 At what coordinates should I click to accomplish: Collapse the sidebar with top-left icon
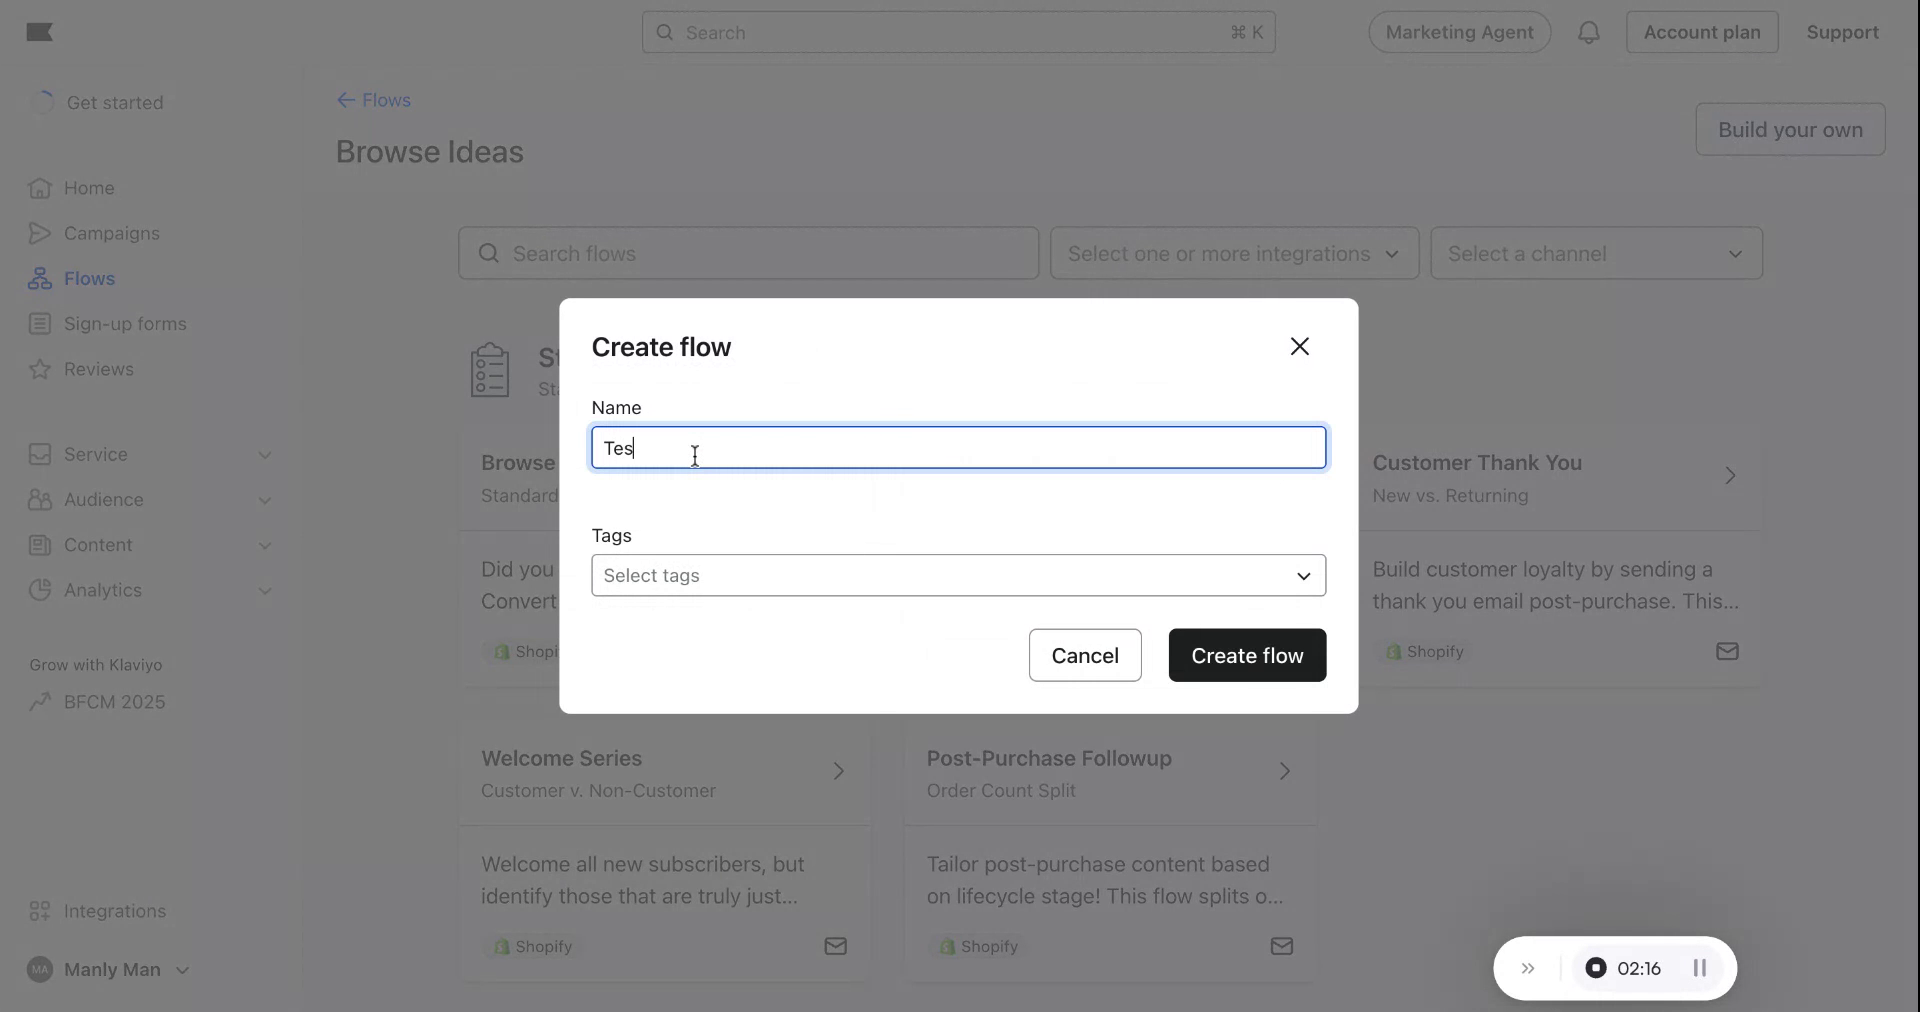pyautogui.click(x=39, y=32)
